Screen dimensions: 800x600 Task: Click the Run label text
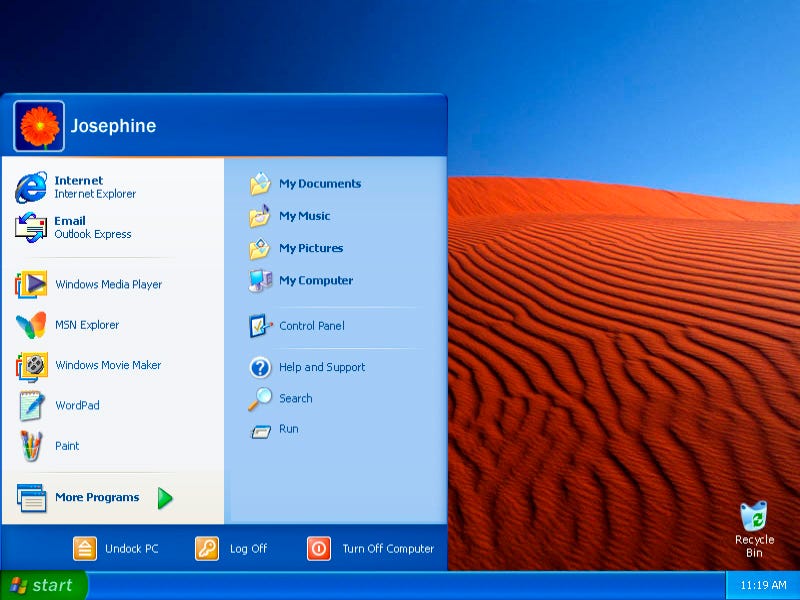tap(289, 429)
